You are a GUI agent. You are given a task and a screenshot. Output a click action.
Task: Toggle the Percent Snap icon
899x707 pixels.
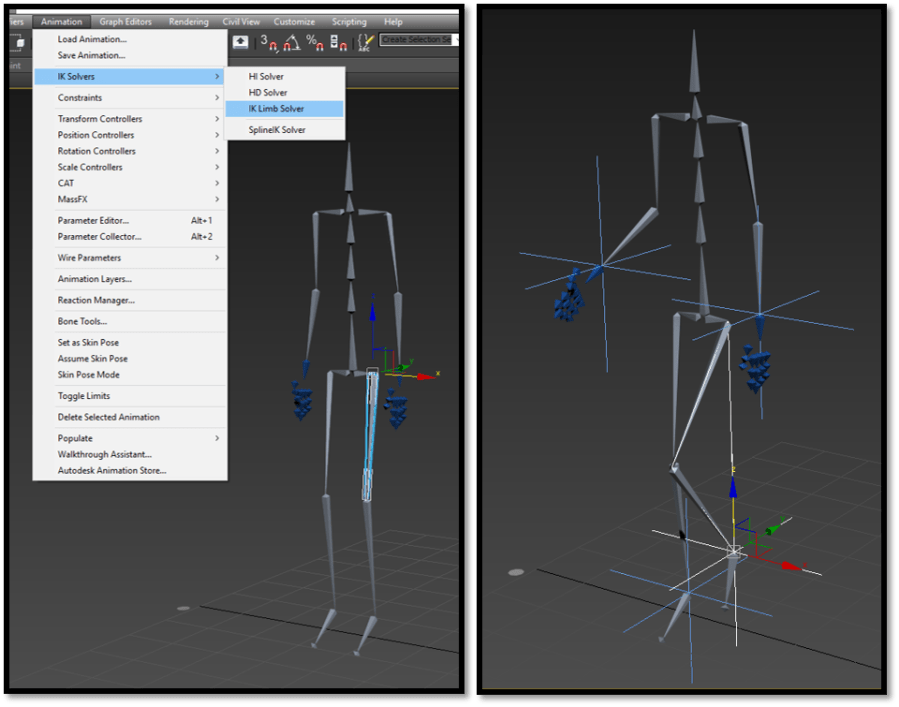314,42
